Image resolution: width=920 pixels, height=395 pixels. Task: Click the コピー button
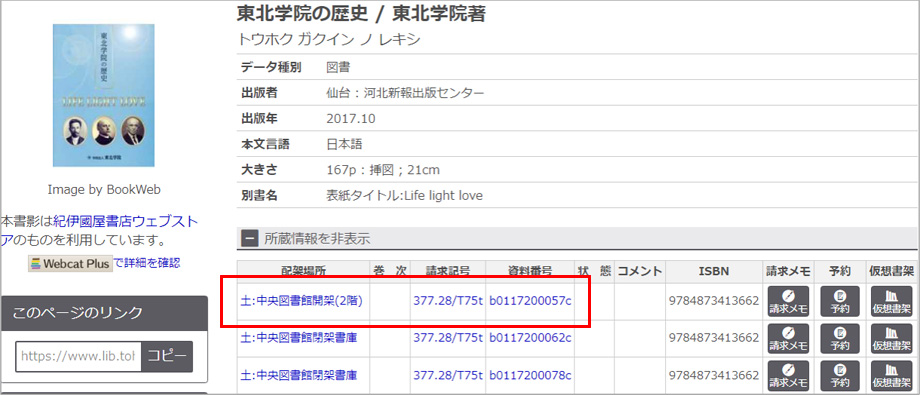click(167, 356)
